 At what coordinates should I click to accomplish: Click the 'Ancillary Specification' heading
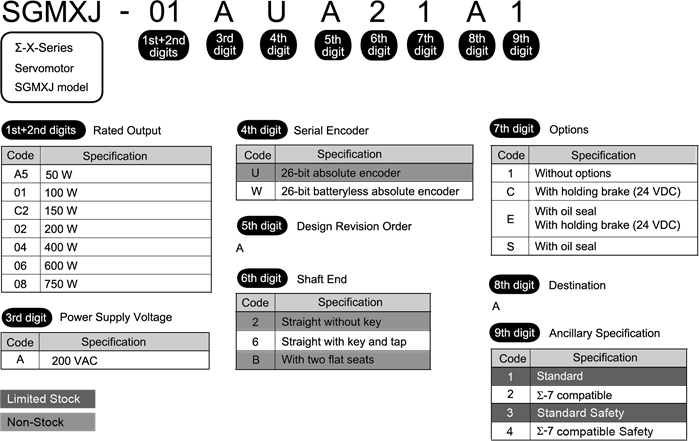[x=604, y=334]
